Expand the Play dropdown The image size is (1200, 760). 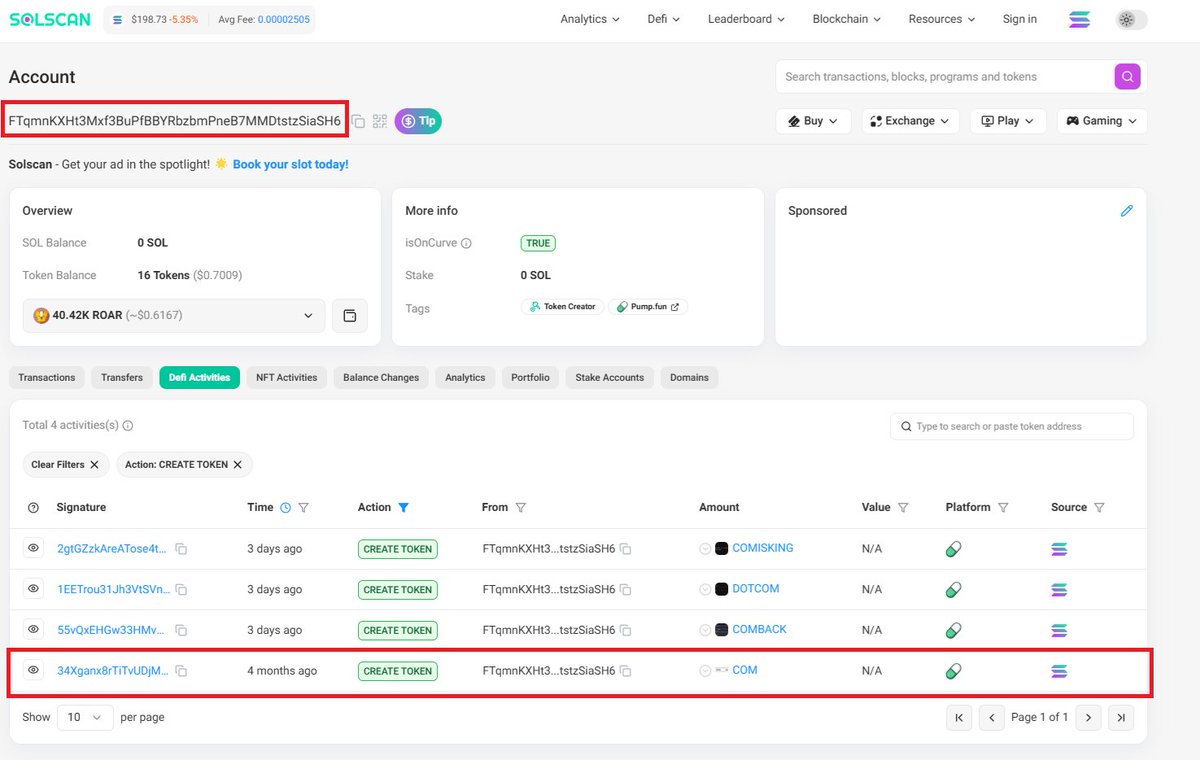click(x=1008, y=121)
